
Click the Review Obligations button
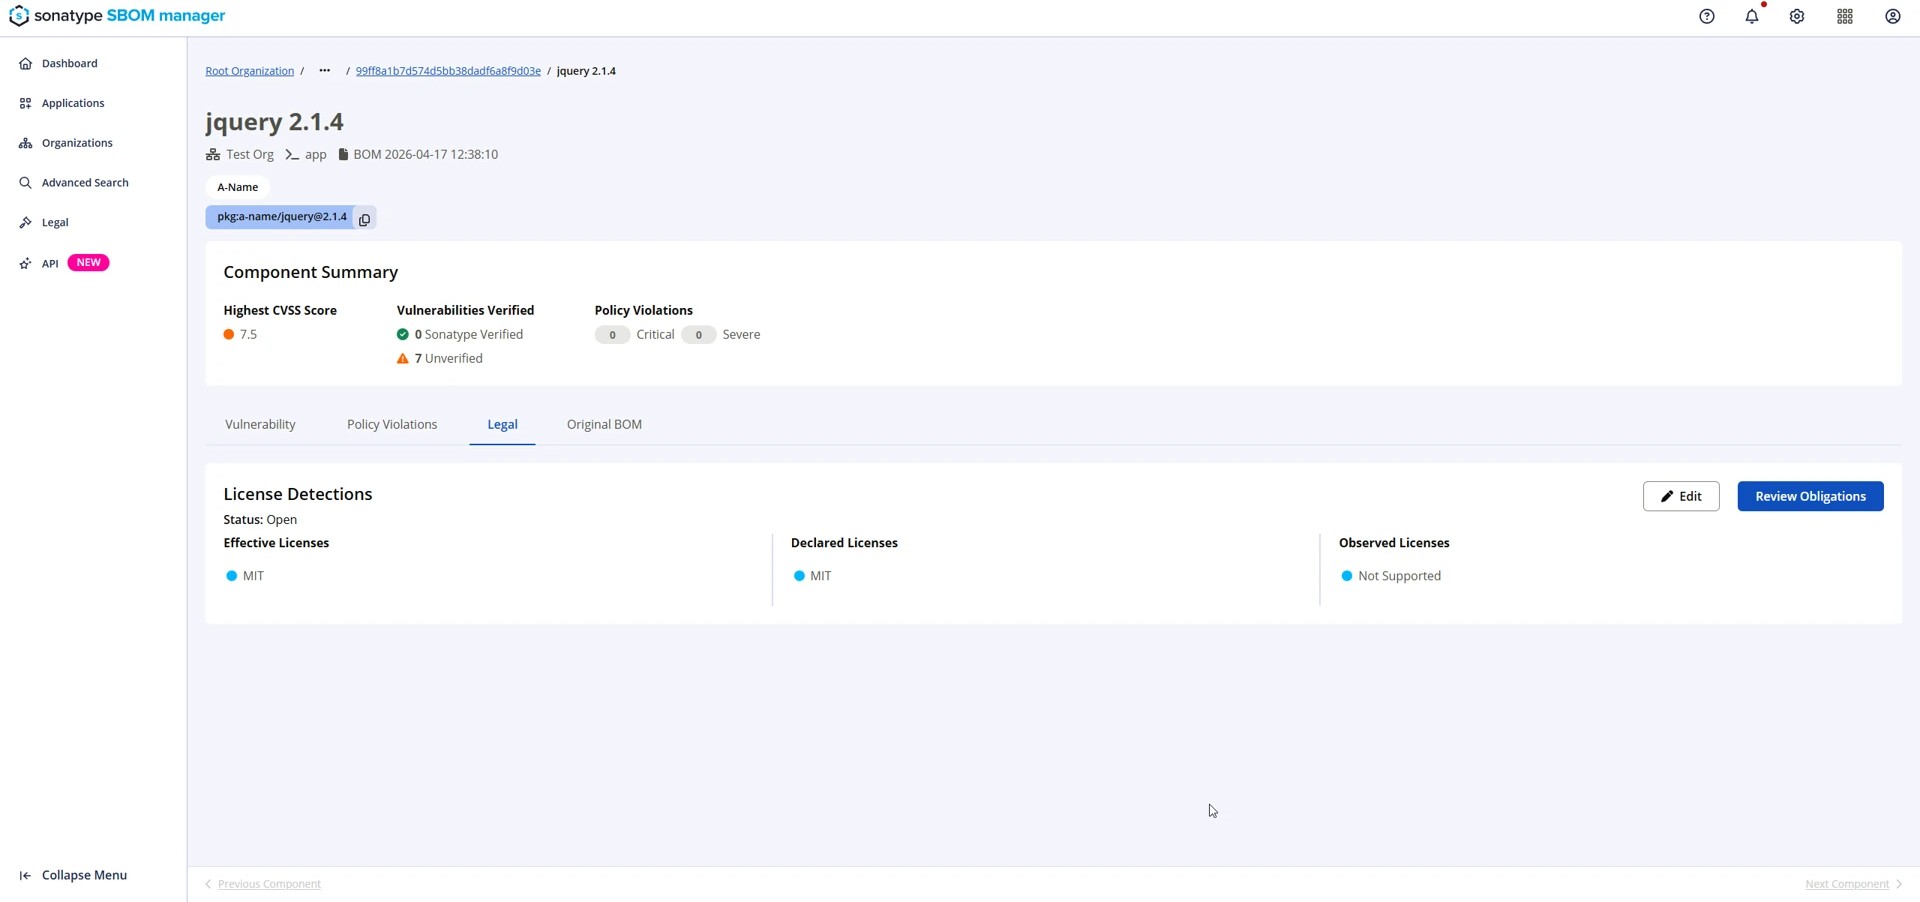click(x=1810, y=497)
